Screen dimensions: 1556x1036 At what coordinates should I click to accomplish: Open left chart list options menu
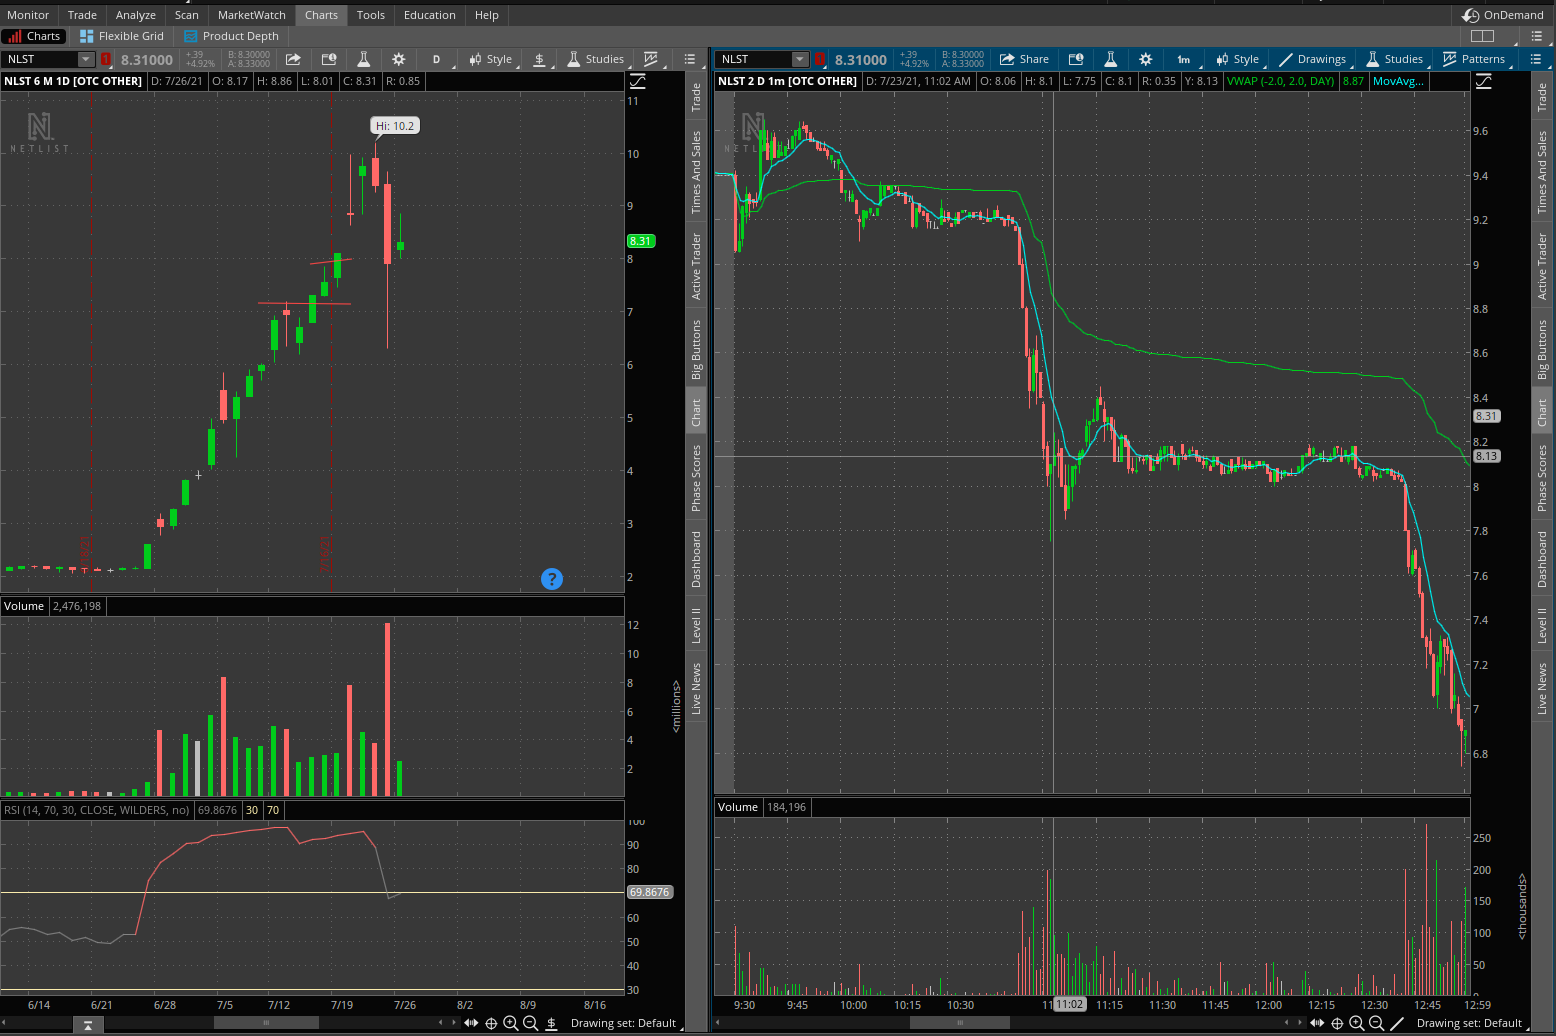click(x=690, y=59)
